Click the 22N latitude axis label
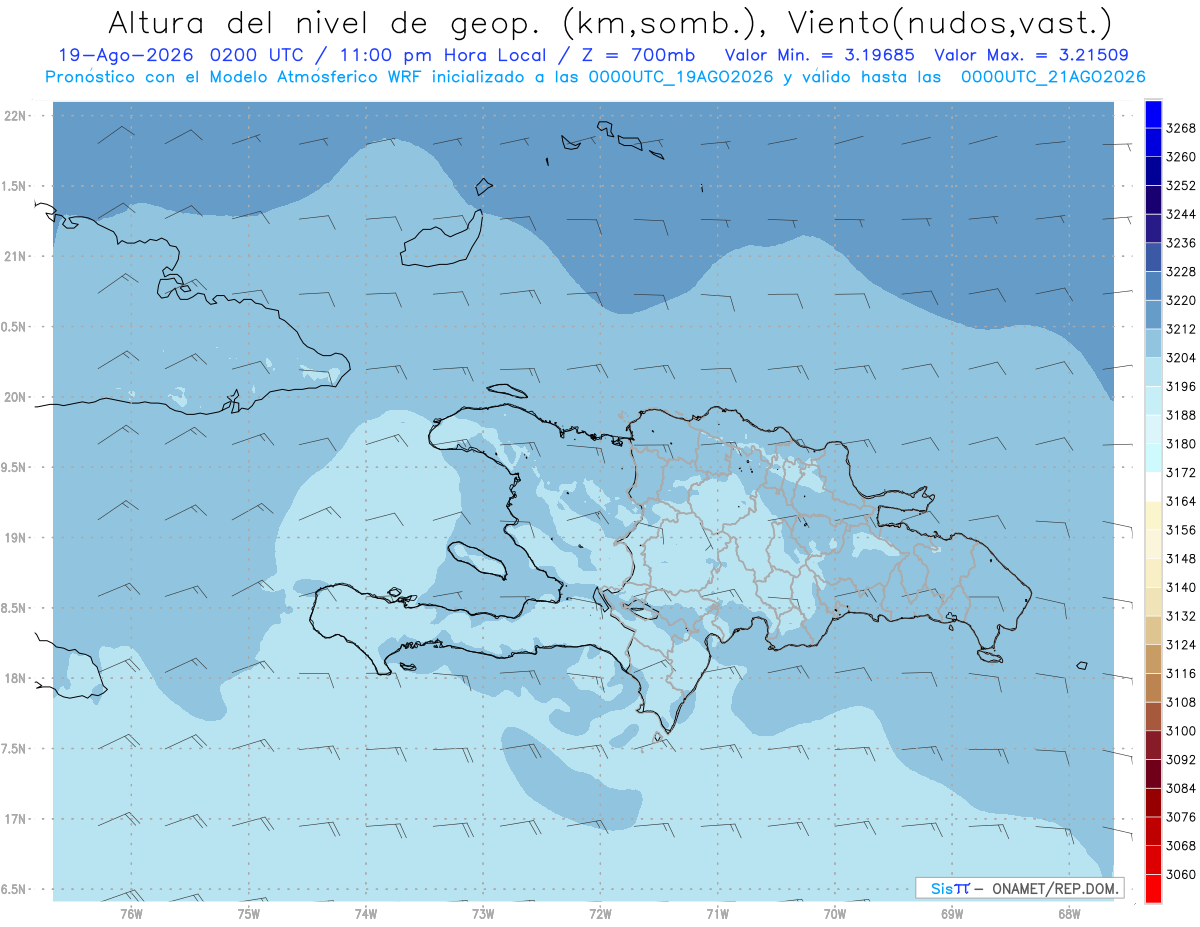 (x=17, y=116)
